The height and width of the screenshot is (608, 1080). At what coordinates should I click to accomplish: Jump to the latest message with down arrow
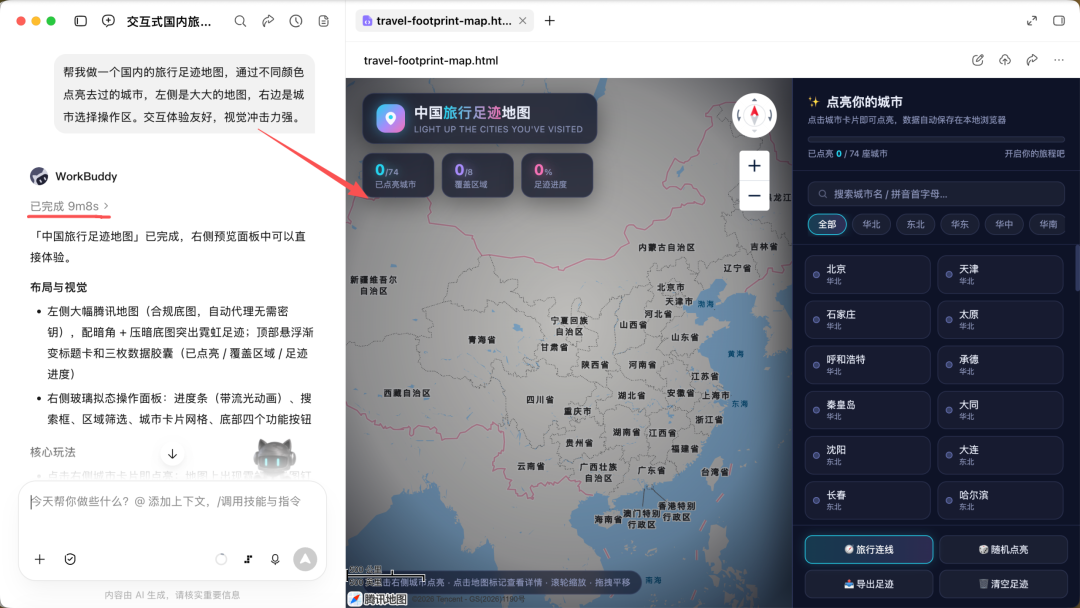click(x=172, y=454)
